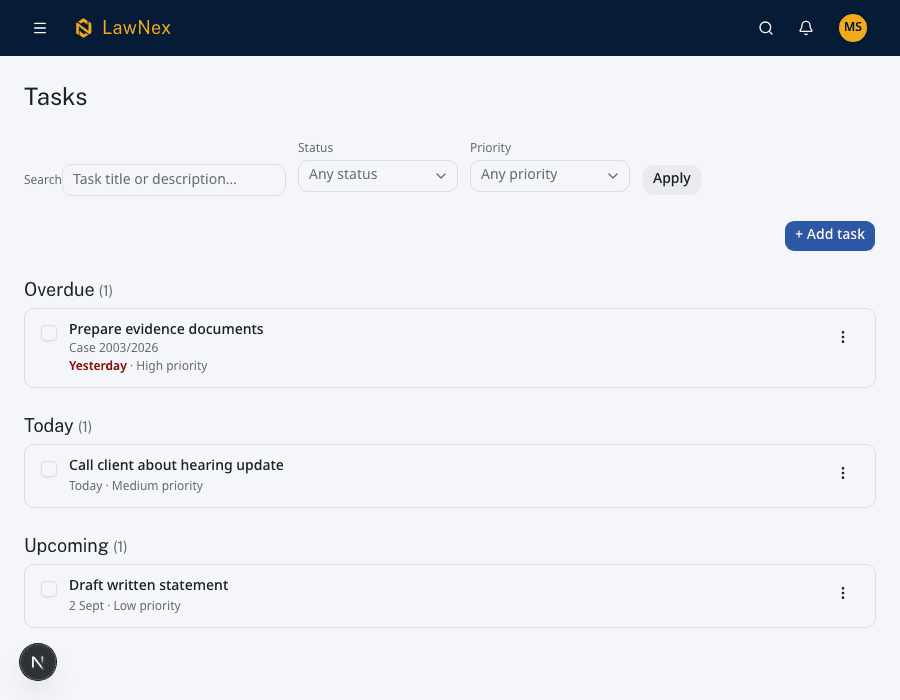Image resolution: width=900 pixels, height=700 pixels.
Task: Click the Priority filter label
Action: 490,147
